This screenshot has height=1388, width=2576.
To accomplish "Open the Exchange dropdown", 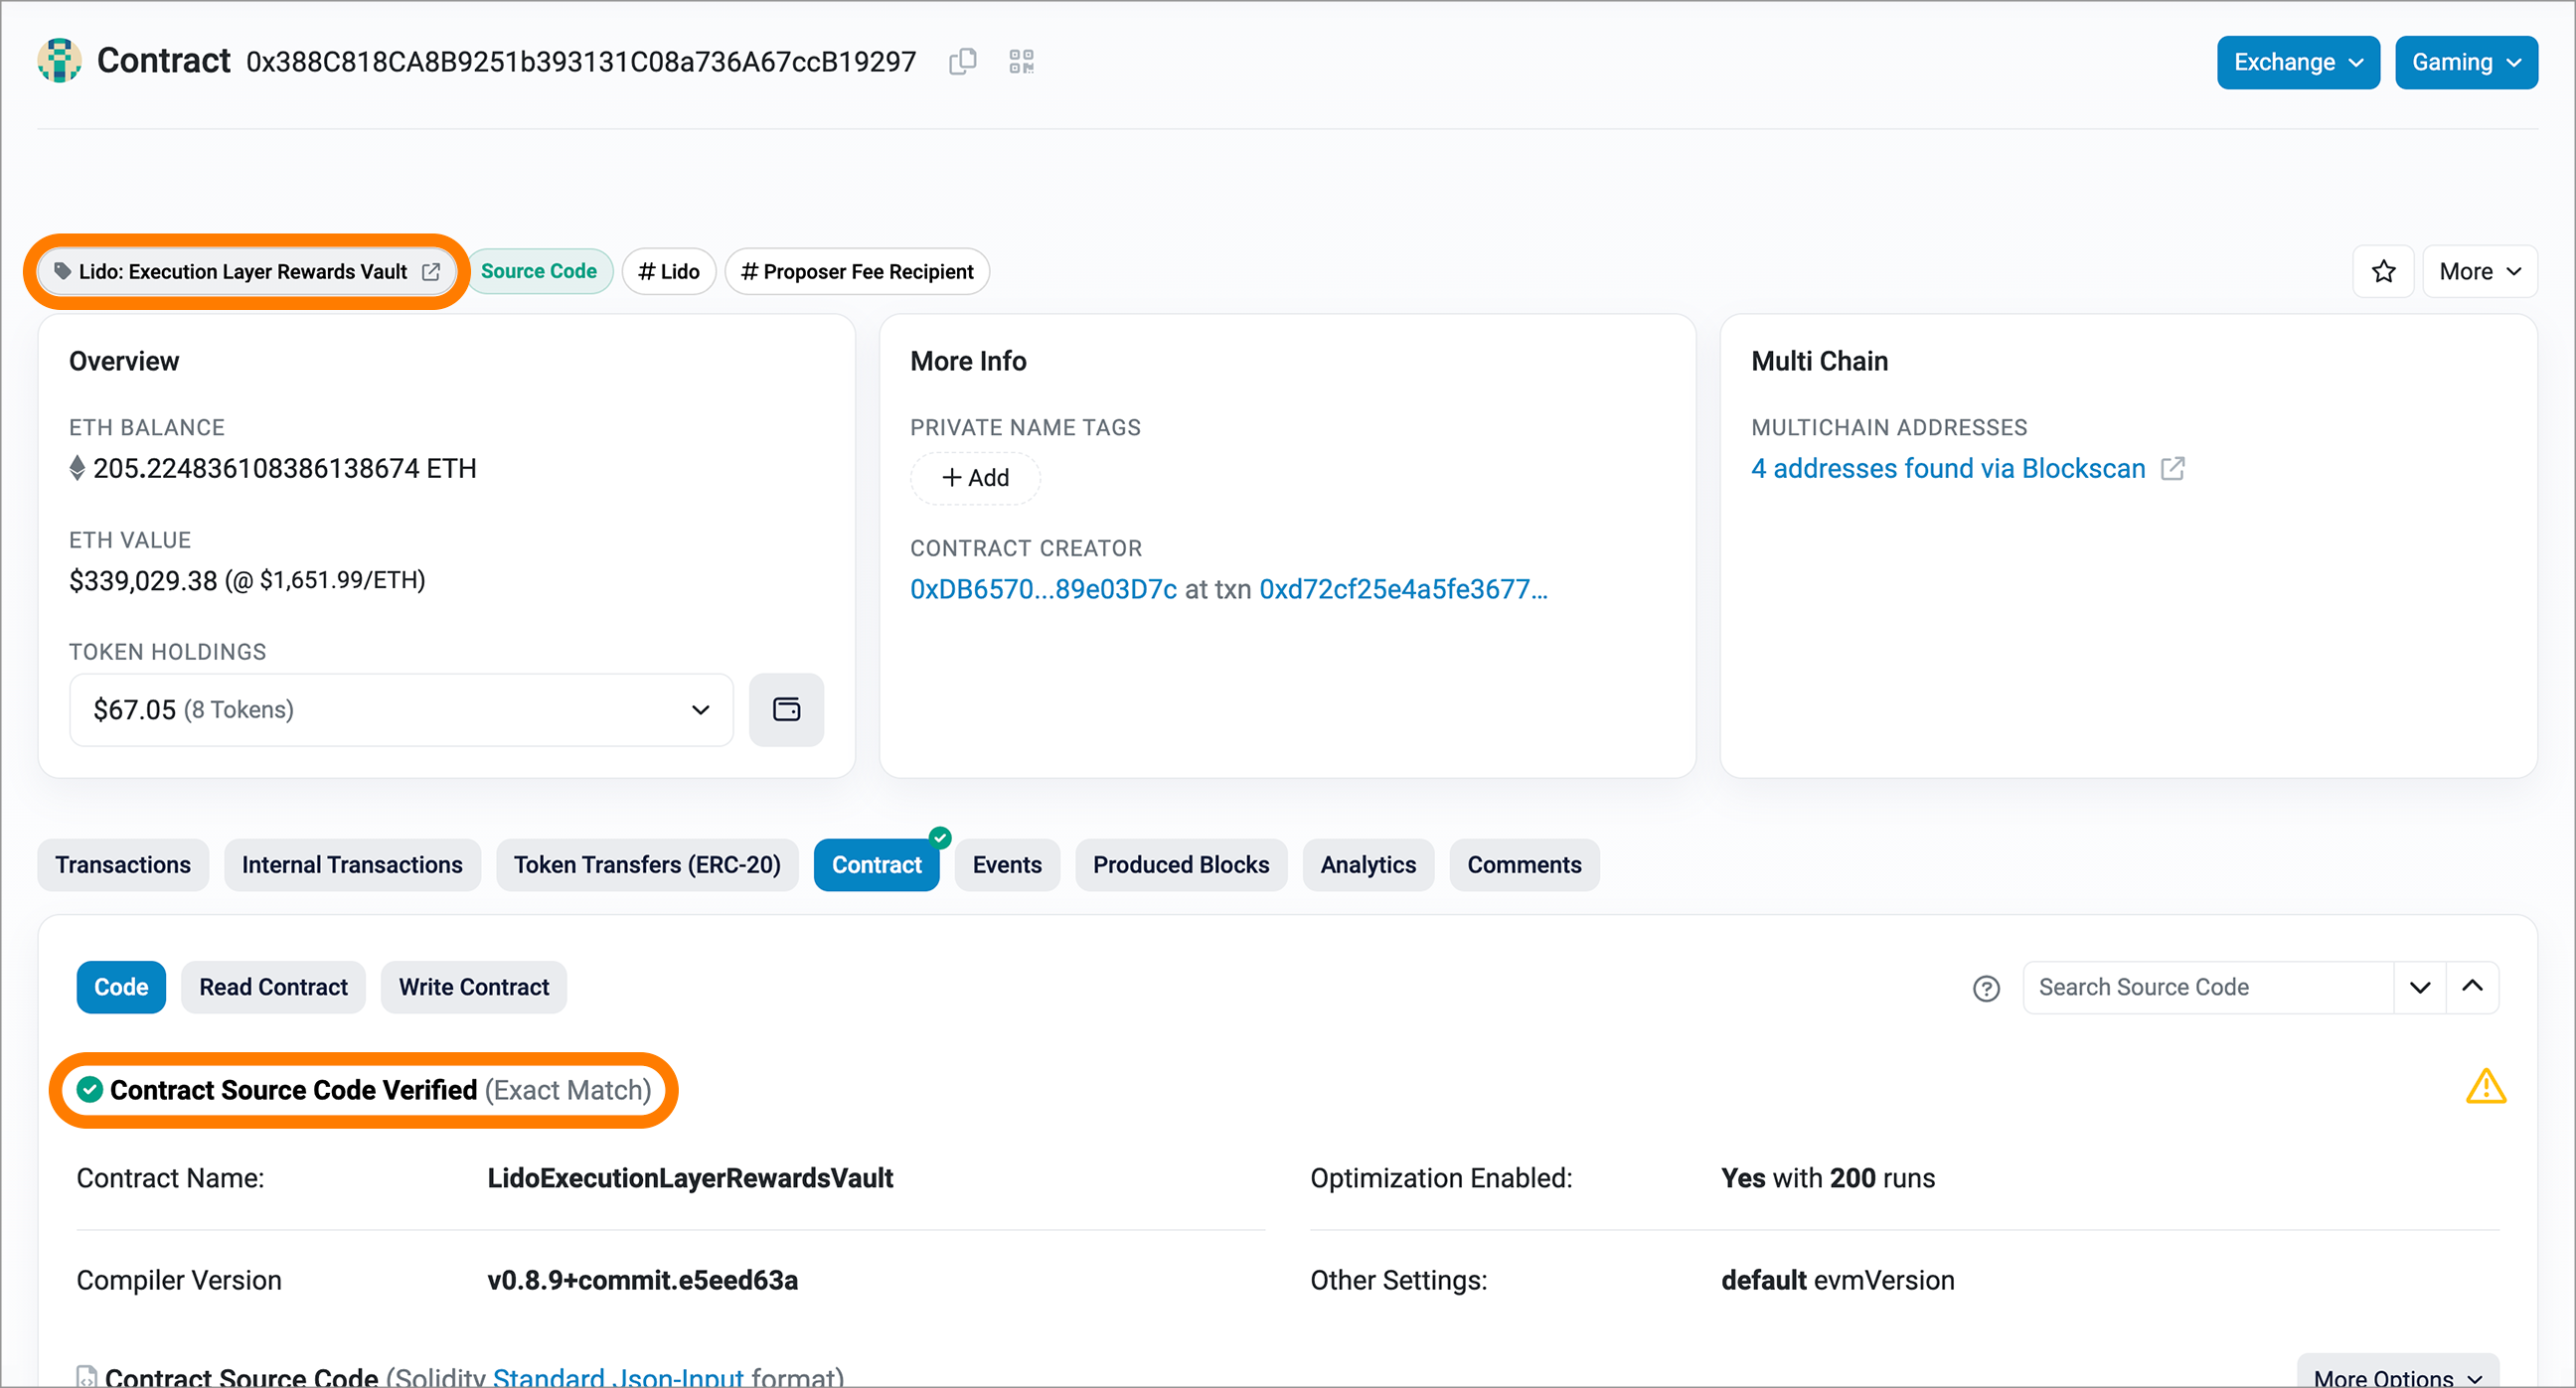I will pos(2297,63).
